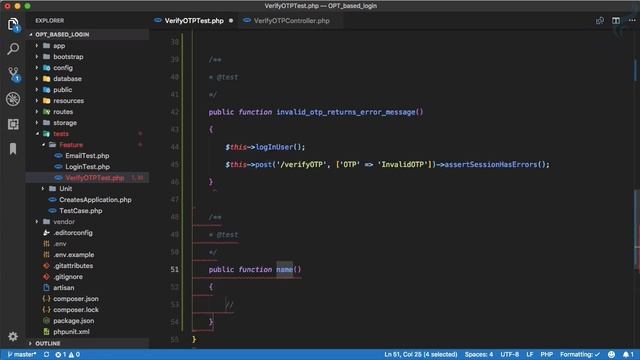
Task: Click the cursor position Ln 51, Col 25 indicator
Action: [x=420, y=354]
